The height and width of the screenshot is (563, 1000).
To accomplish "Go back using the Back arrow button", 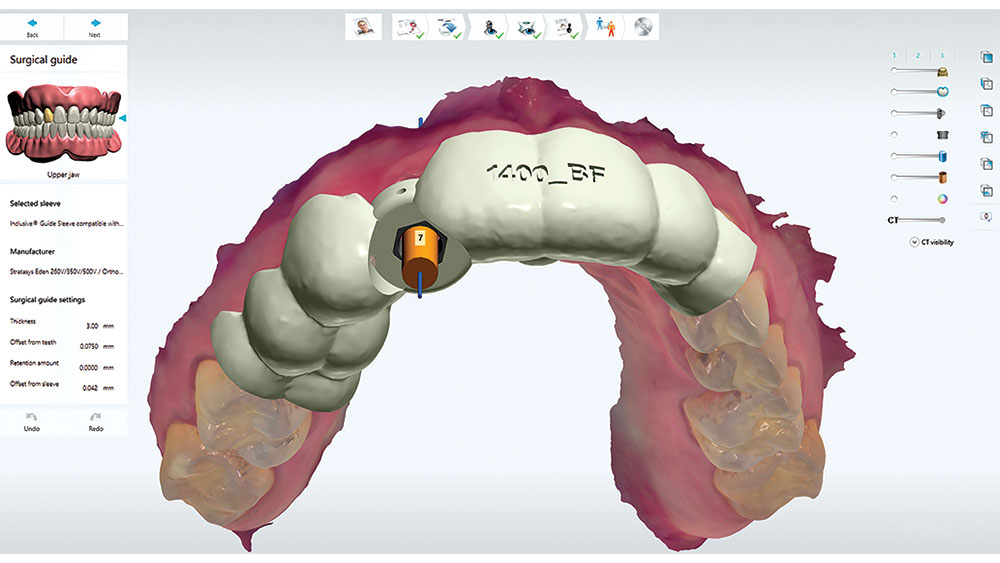I will 32,27.
